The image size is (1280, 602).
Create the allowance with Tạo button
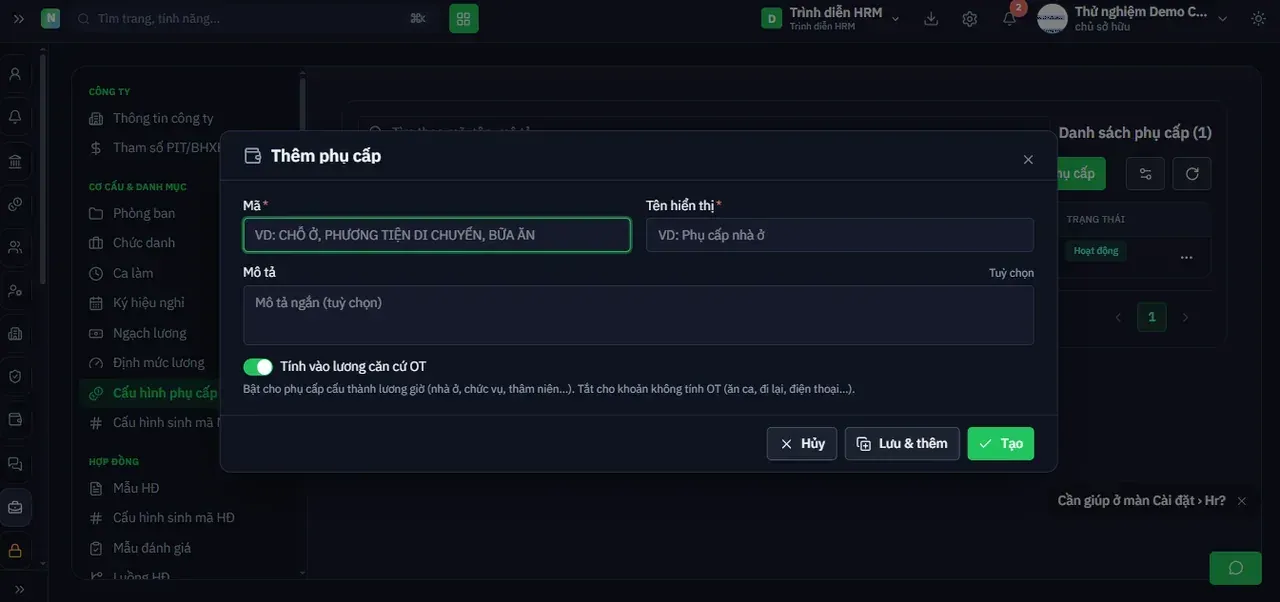tap(1001, 443)
